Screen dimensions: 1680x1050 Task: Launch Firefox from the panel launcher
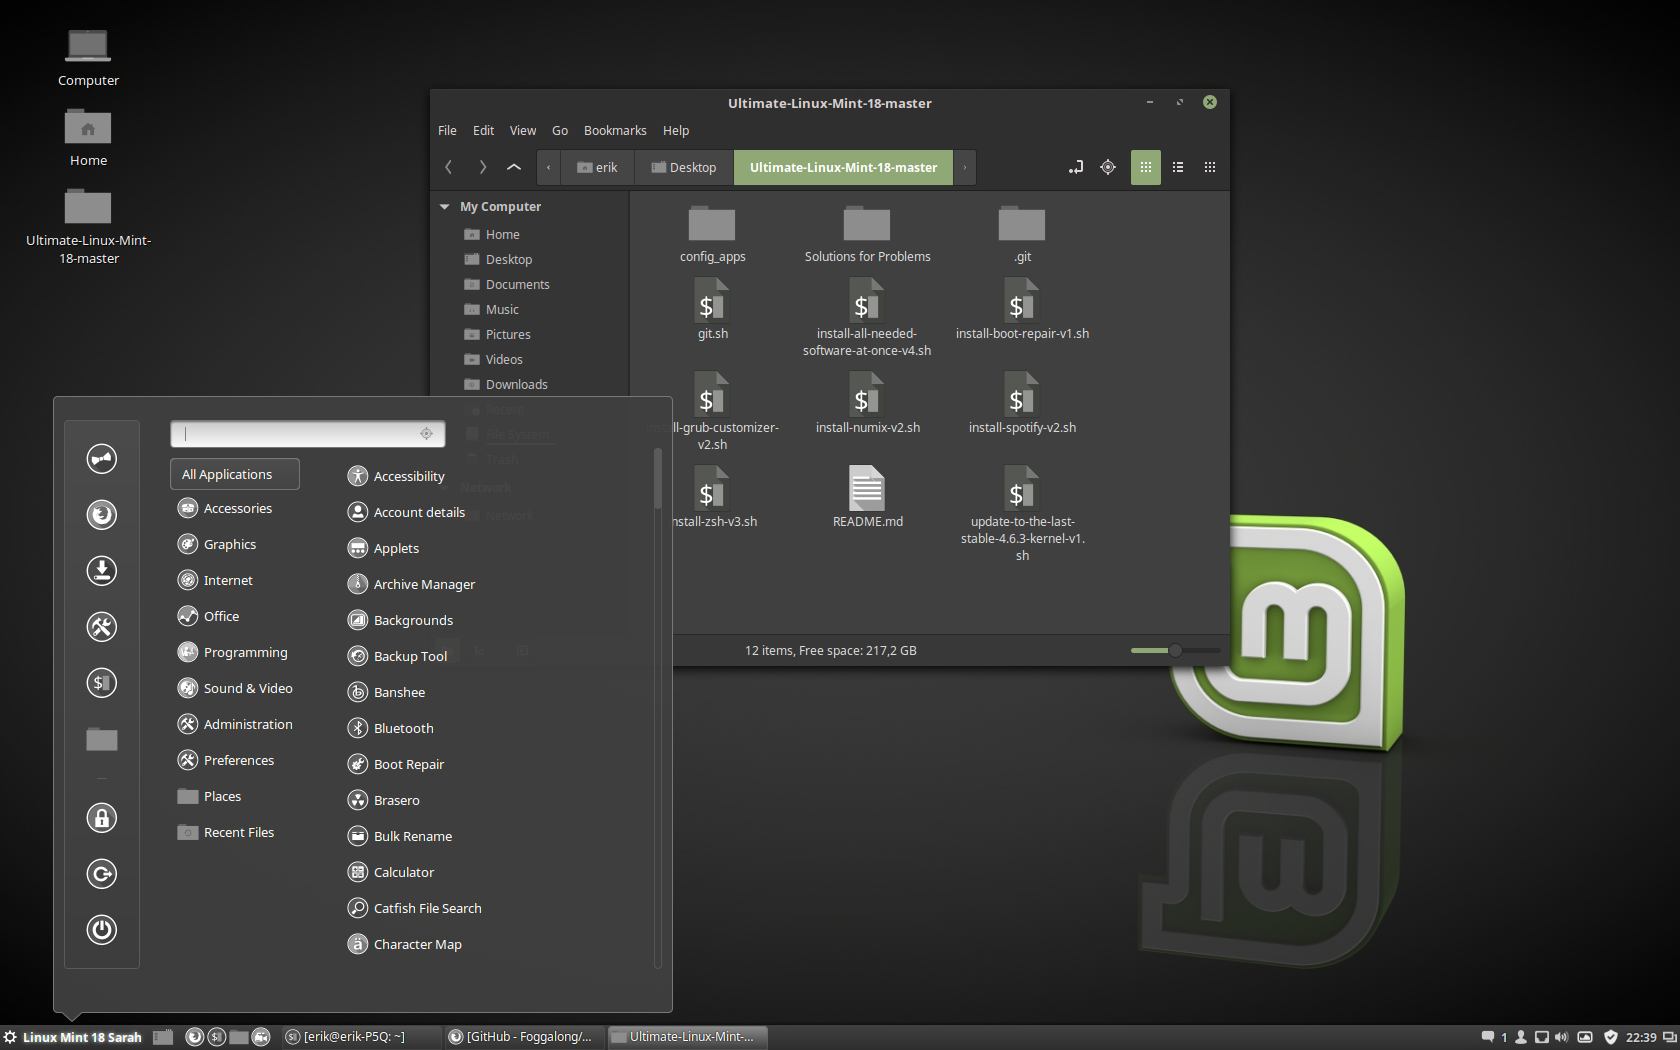(194, 1037)
